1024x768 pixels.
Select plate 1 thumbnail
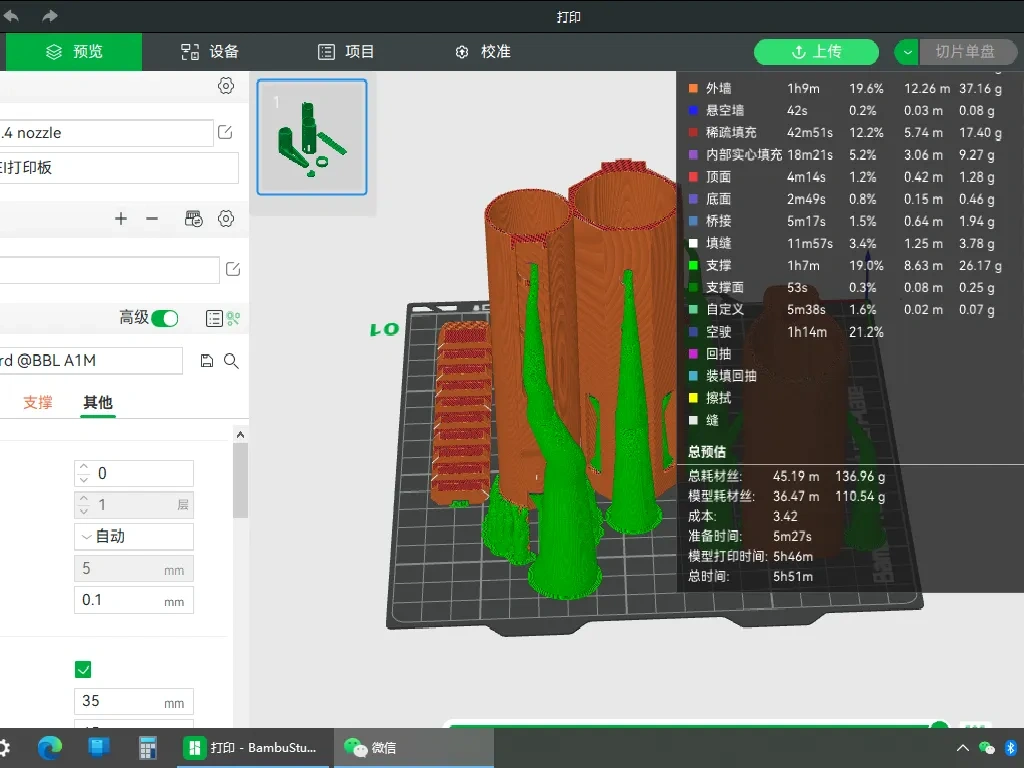(312, 137)
